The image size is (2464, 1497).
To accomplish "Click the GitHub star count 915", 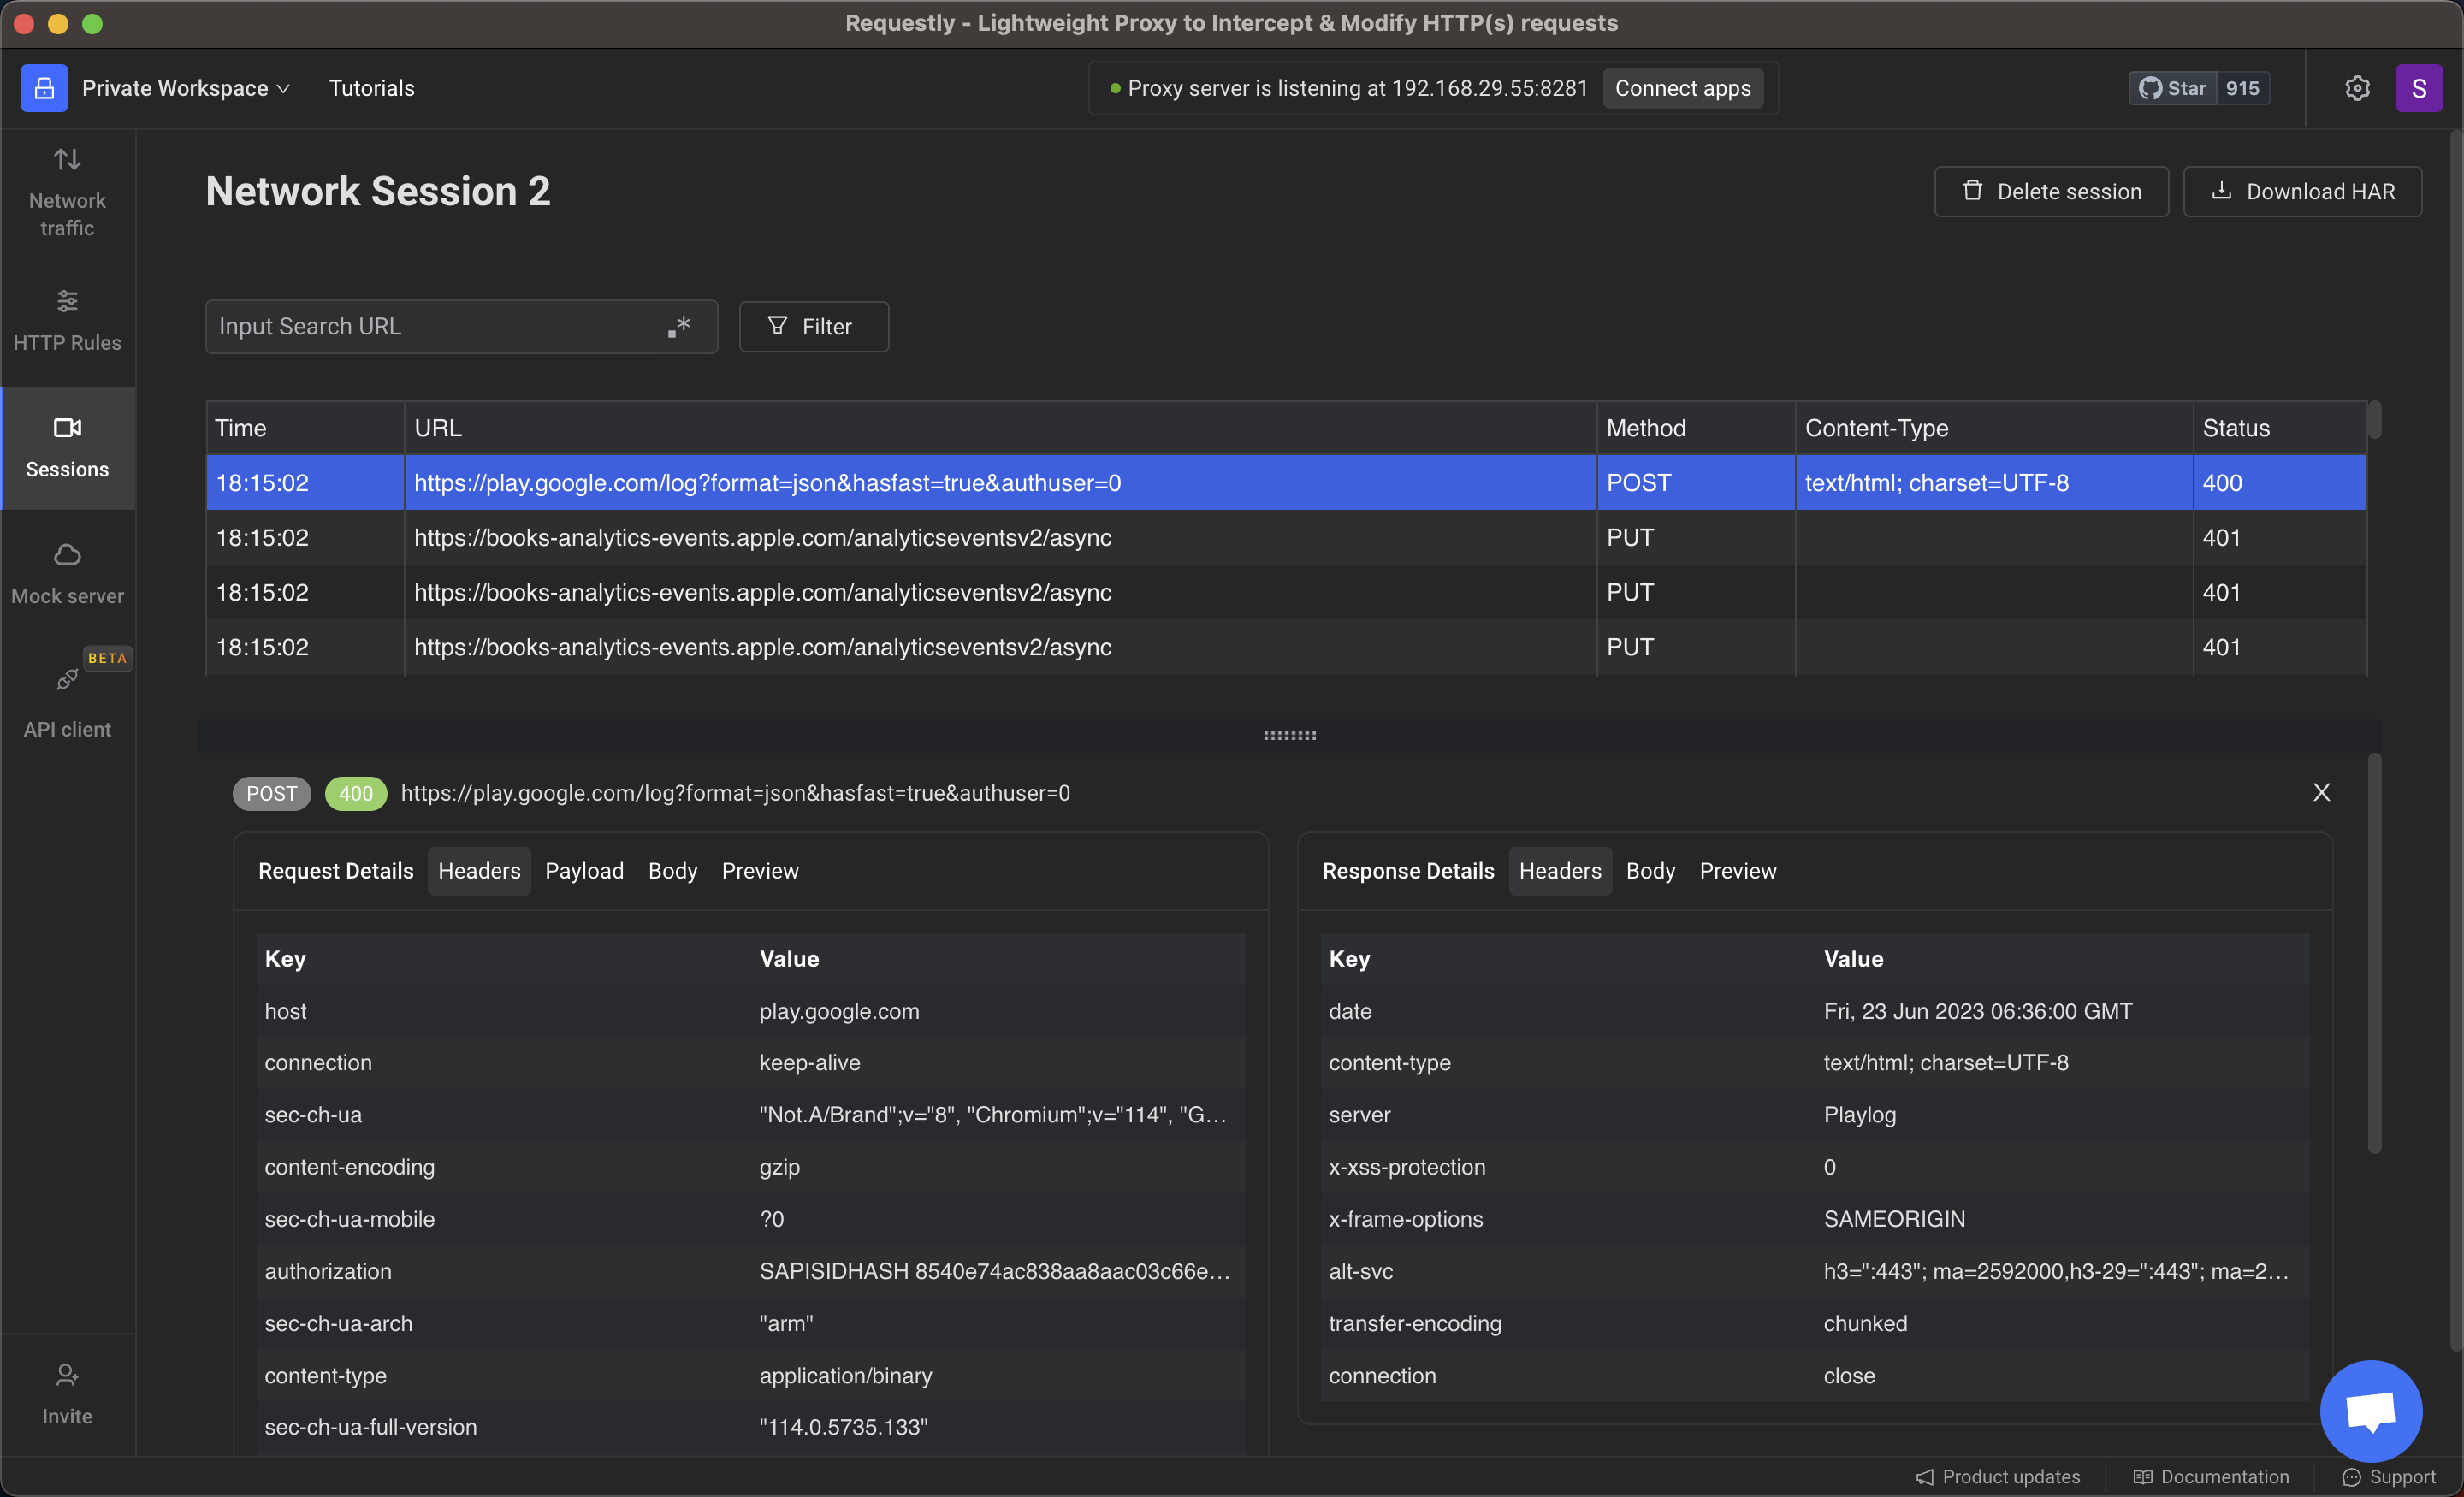I will pyautogui.click(x=2242, y=88).
